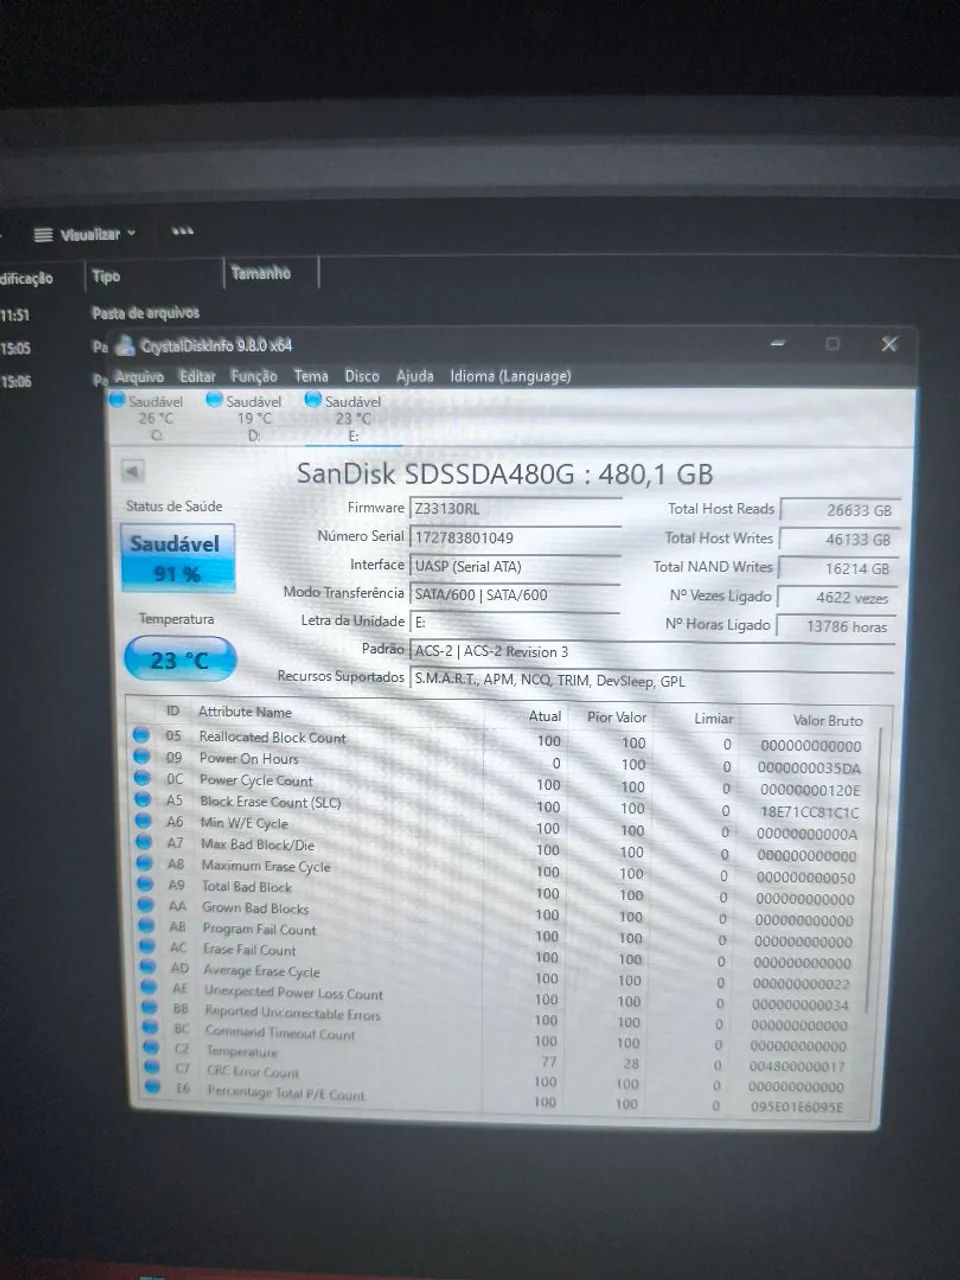Viewport: 960px width, 1280px height.
Task: Click the Firmware field Z33130RL
Action: [x=514, y=509]
